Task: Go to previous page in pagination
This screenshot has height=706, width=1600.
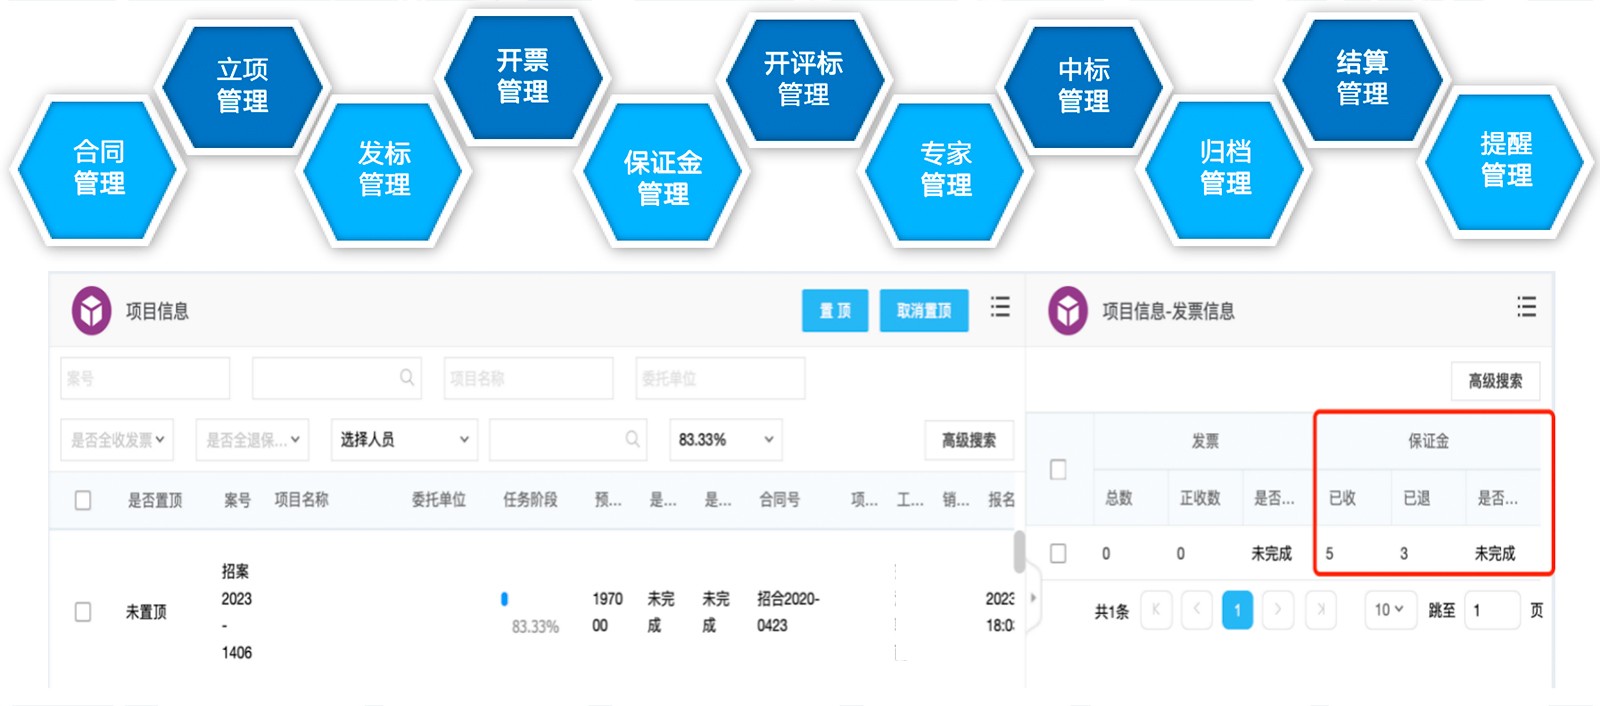Action: click(x=1196, y=609)
